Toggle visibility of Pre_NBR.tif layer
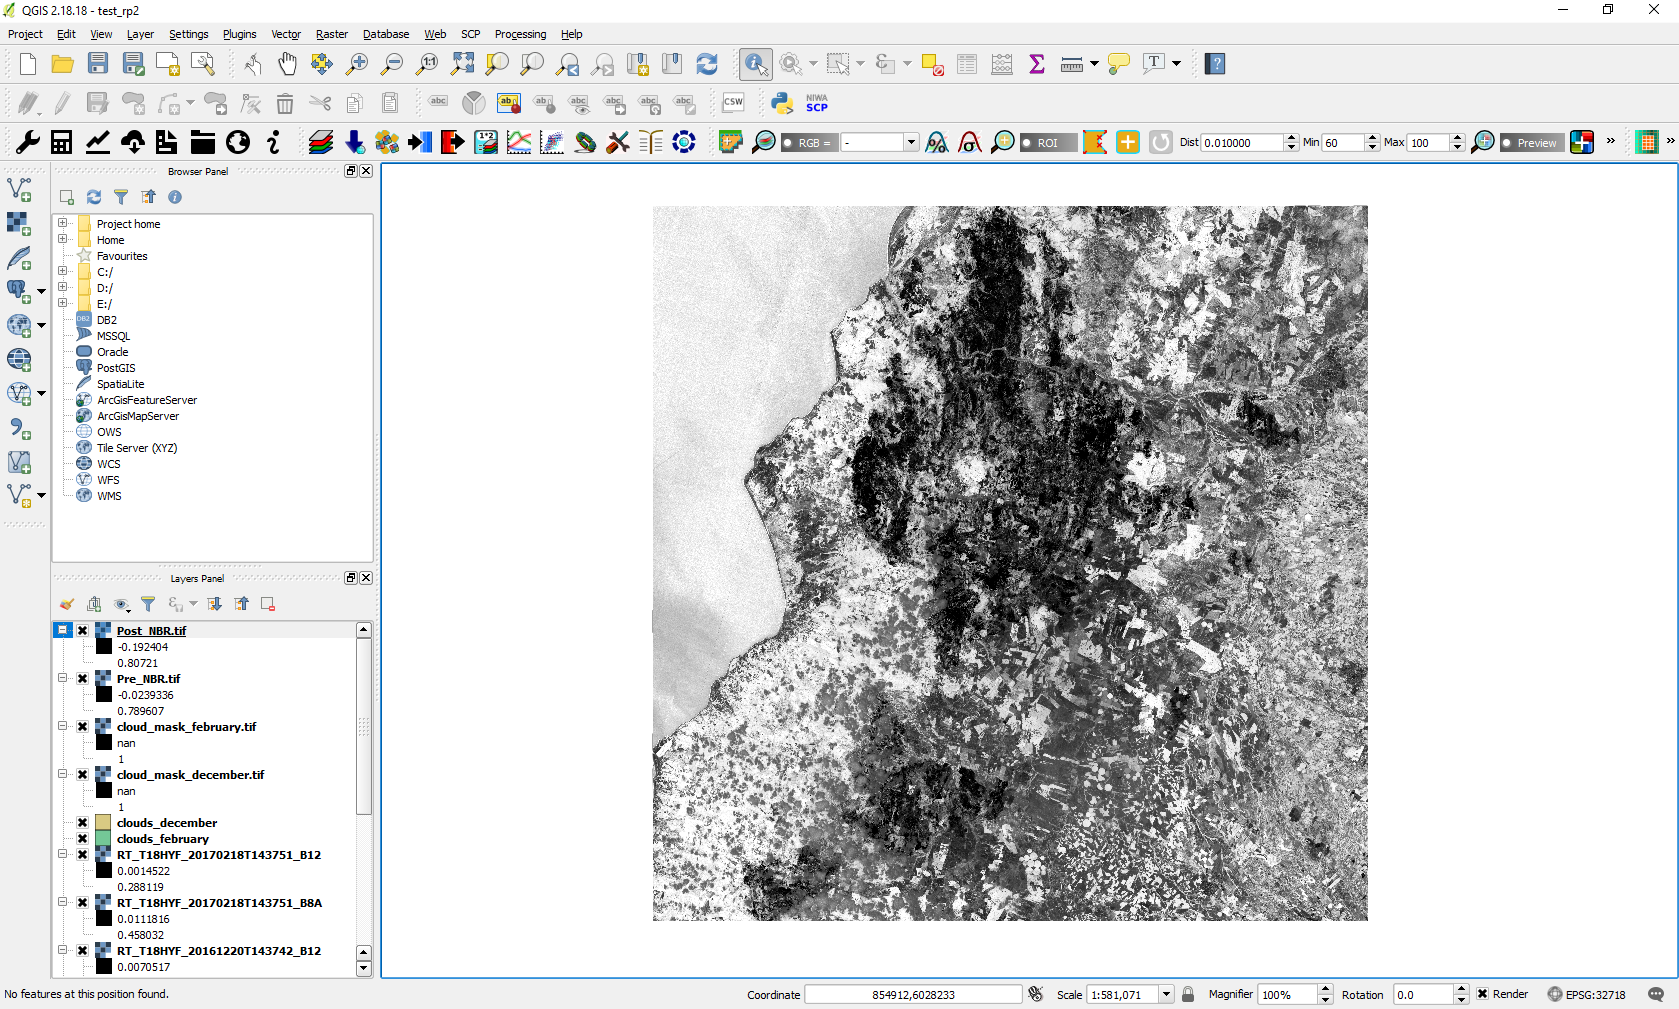The width and height of the screenshot is (1679, 1009). [x=83, y=679]
